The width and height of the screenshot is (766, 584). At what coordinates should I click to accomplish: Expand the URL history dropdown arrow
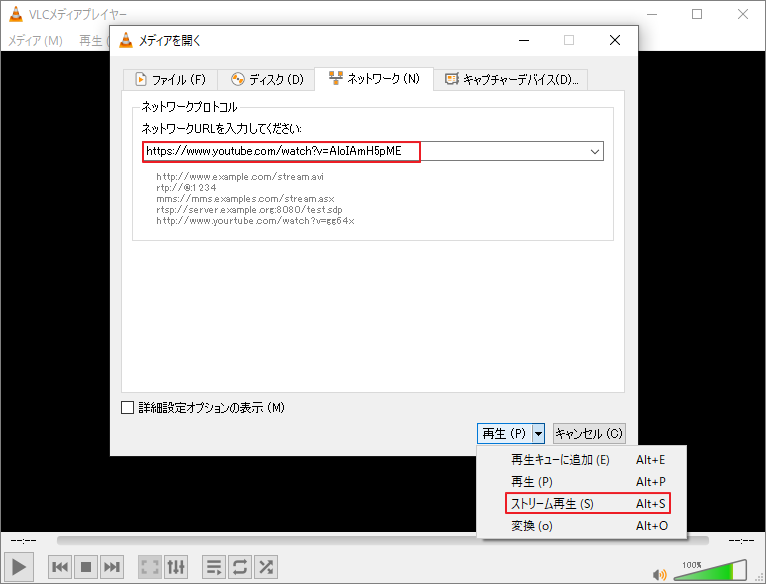point(595,151)
